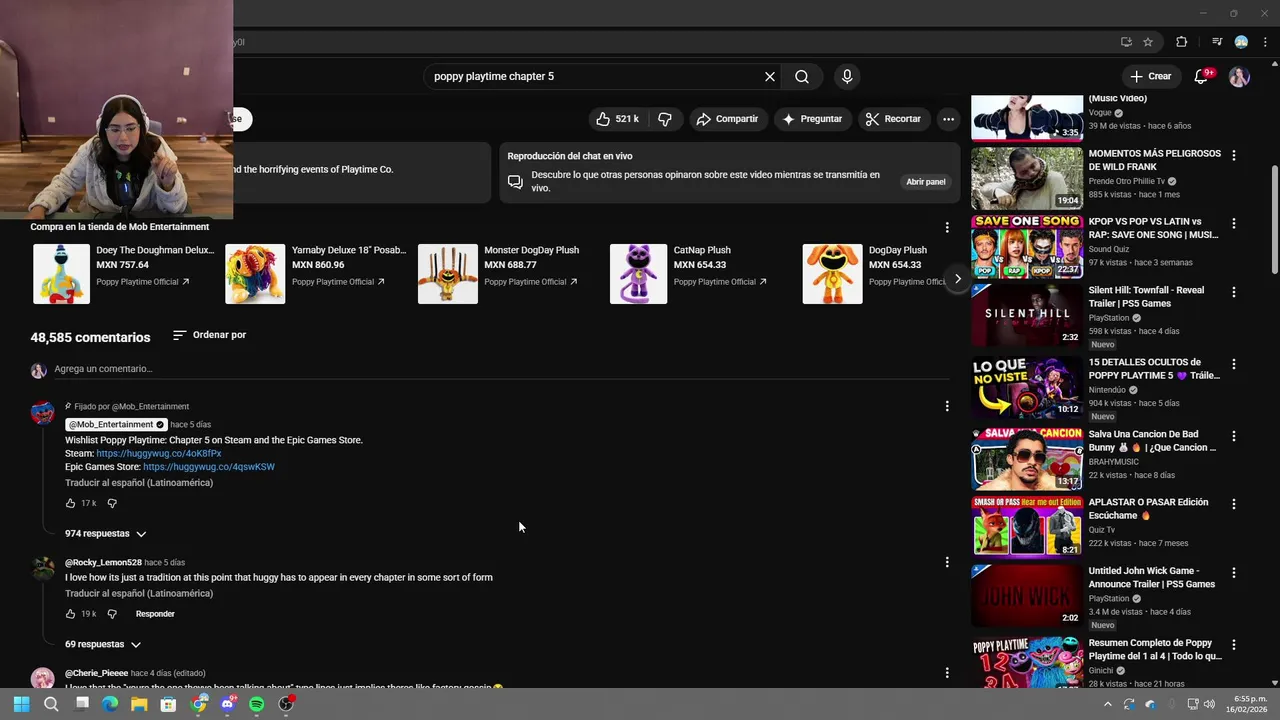The width and height of the screenshot is (1280, 720).
Task: Open options menu for the Mob Entertainment store shelf
Action: pos(947,227)
